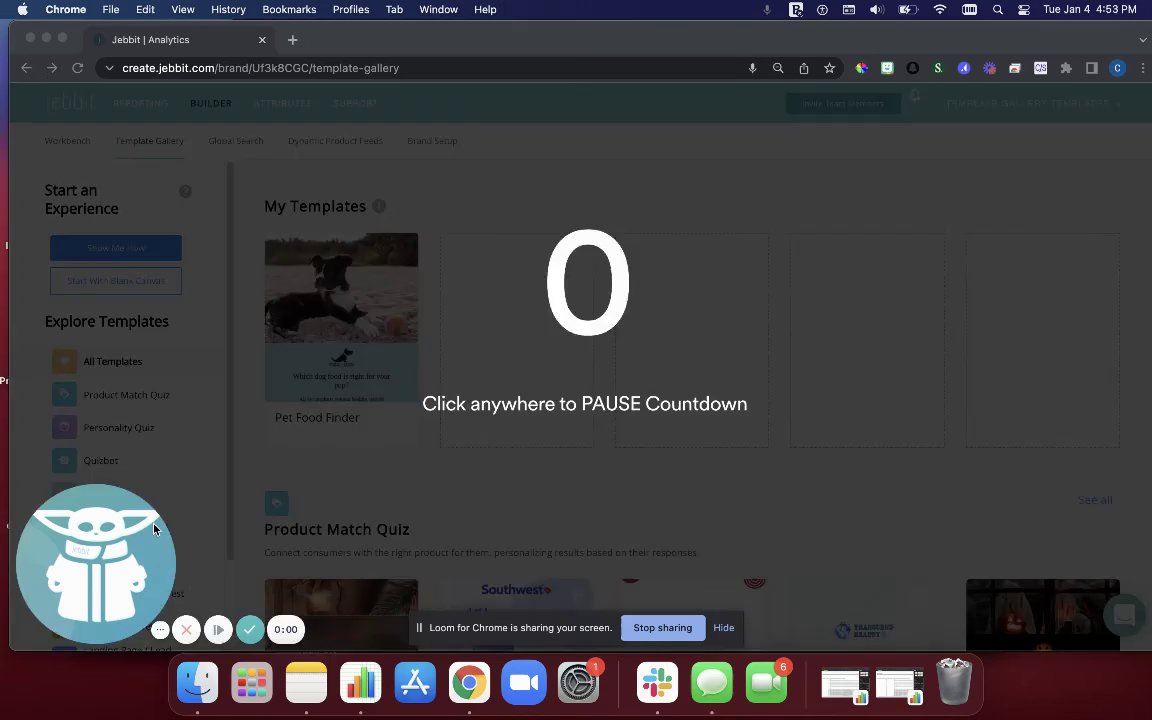Open the Chrome profile C avatar
This screenshot has width=1152, height=720.
coord(1117,68)
